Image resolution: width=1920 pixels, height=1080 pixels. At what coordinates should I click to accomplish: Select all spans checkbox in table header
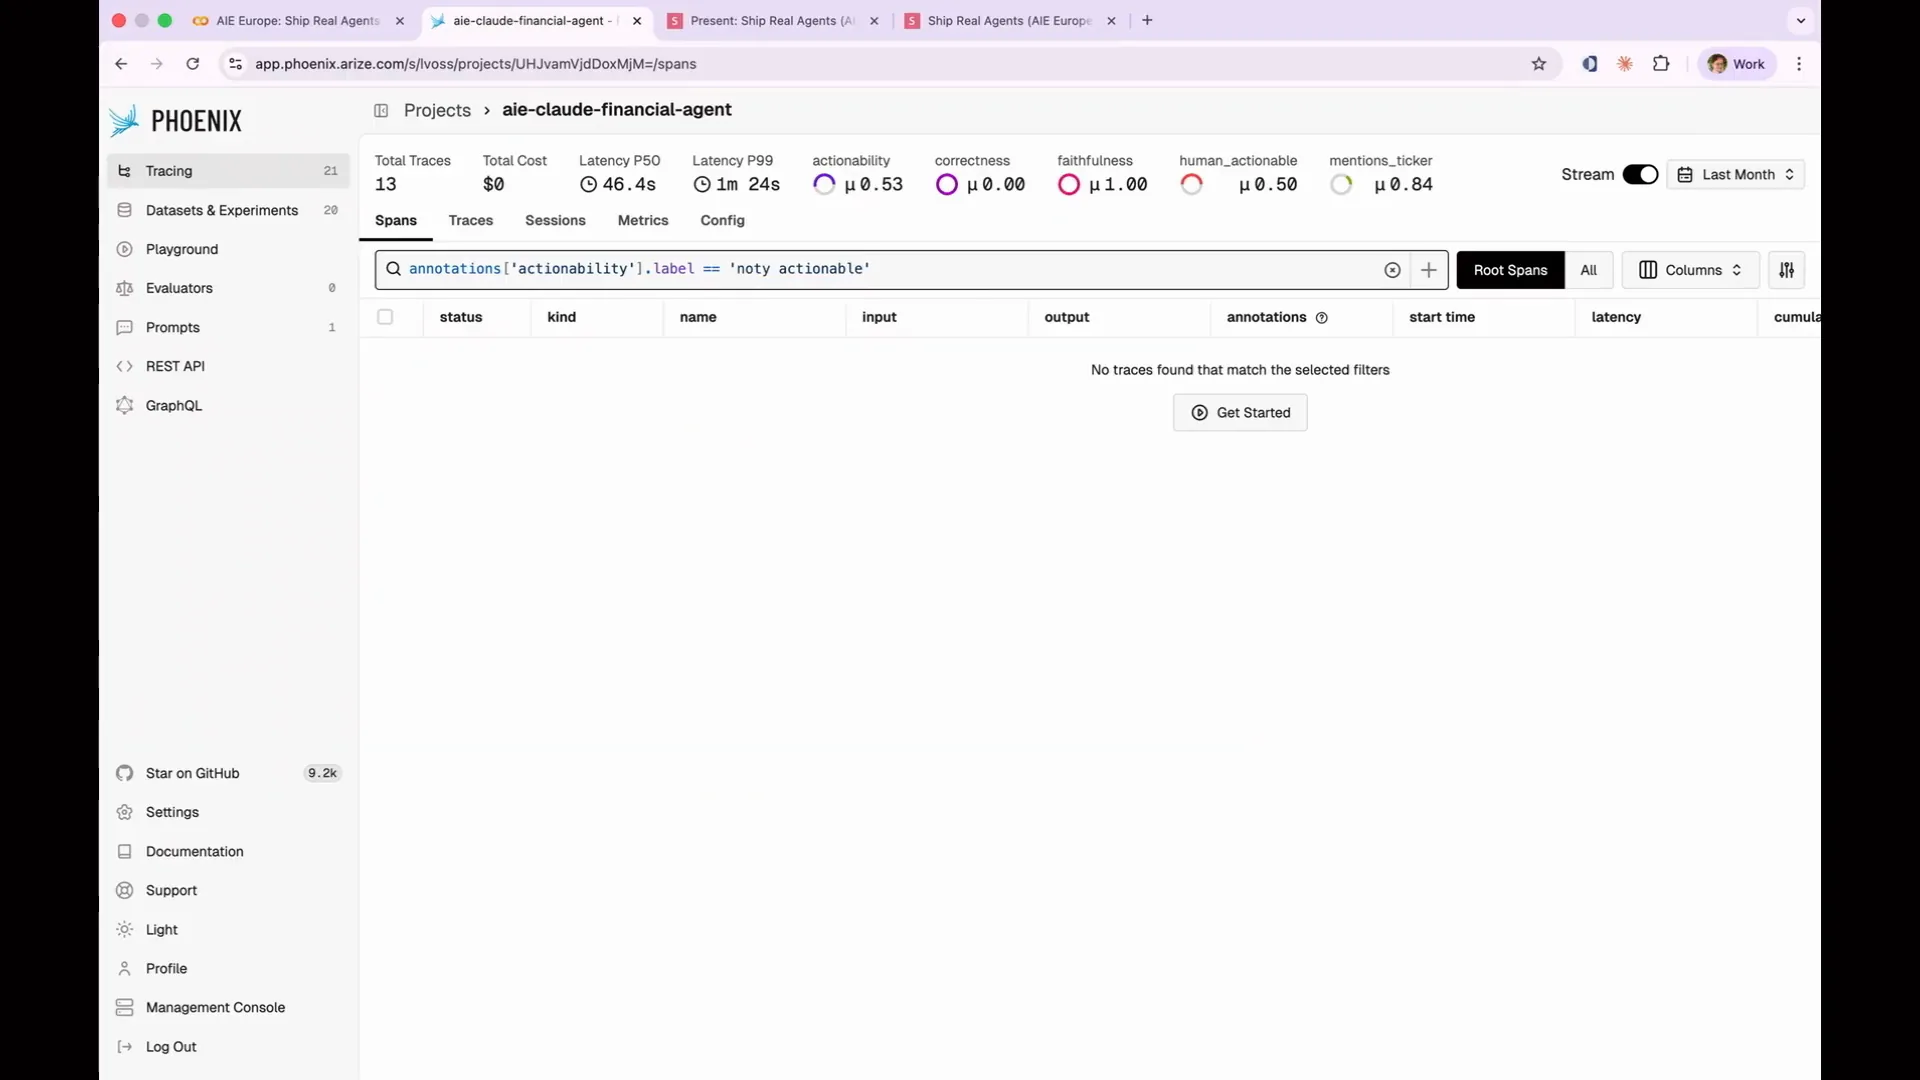tap(385, 317)
